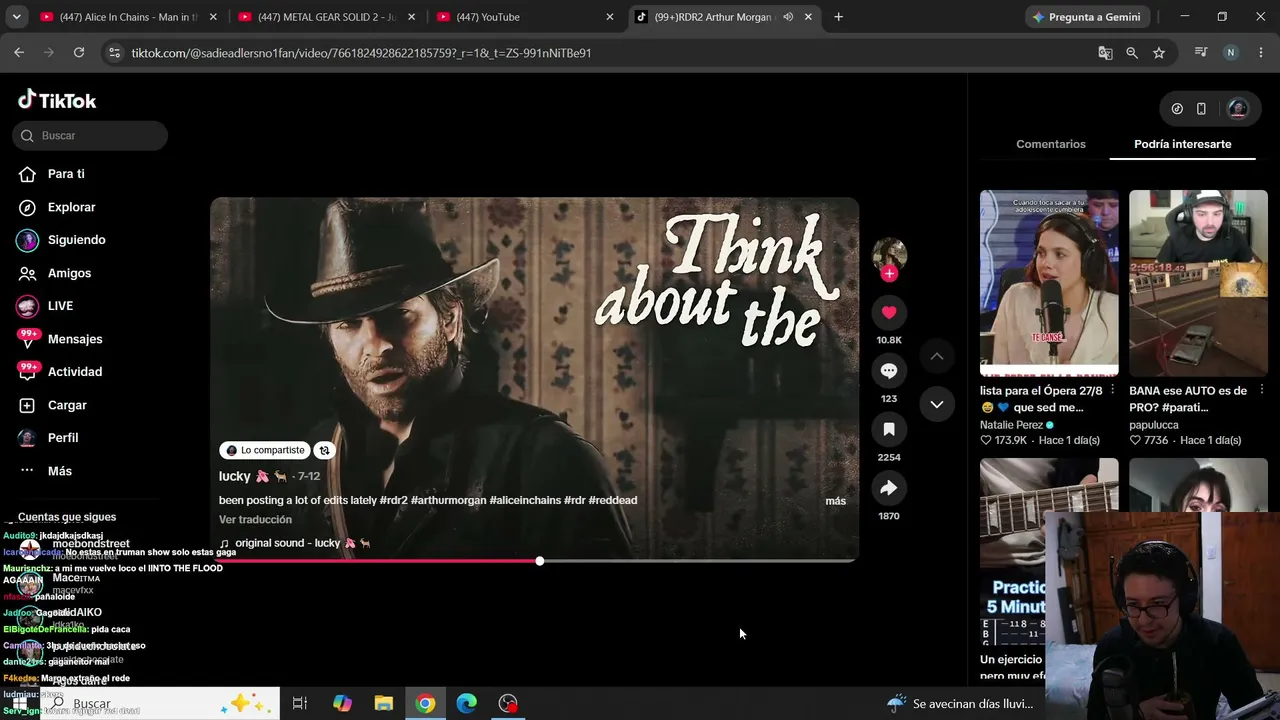Viewport: 1280px width, 720px height.
Task: Close the METAL GEAR SOLID 2 tab
Action: pos(412,17)
